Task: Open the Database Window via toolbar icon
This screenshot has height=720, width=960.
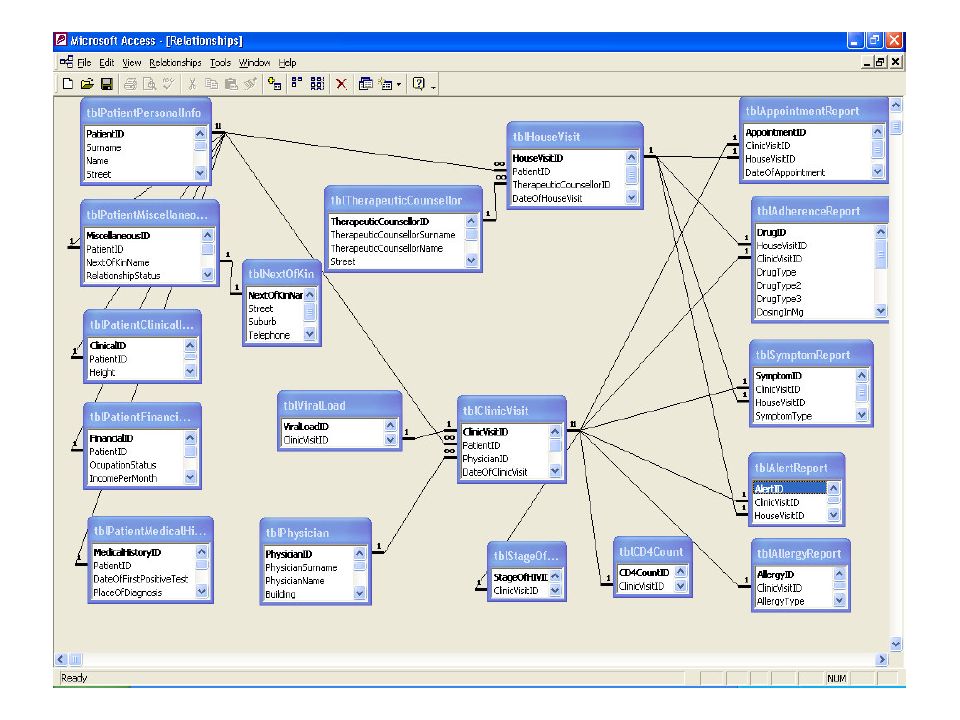Action: click(x=366, y=84)
